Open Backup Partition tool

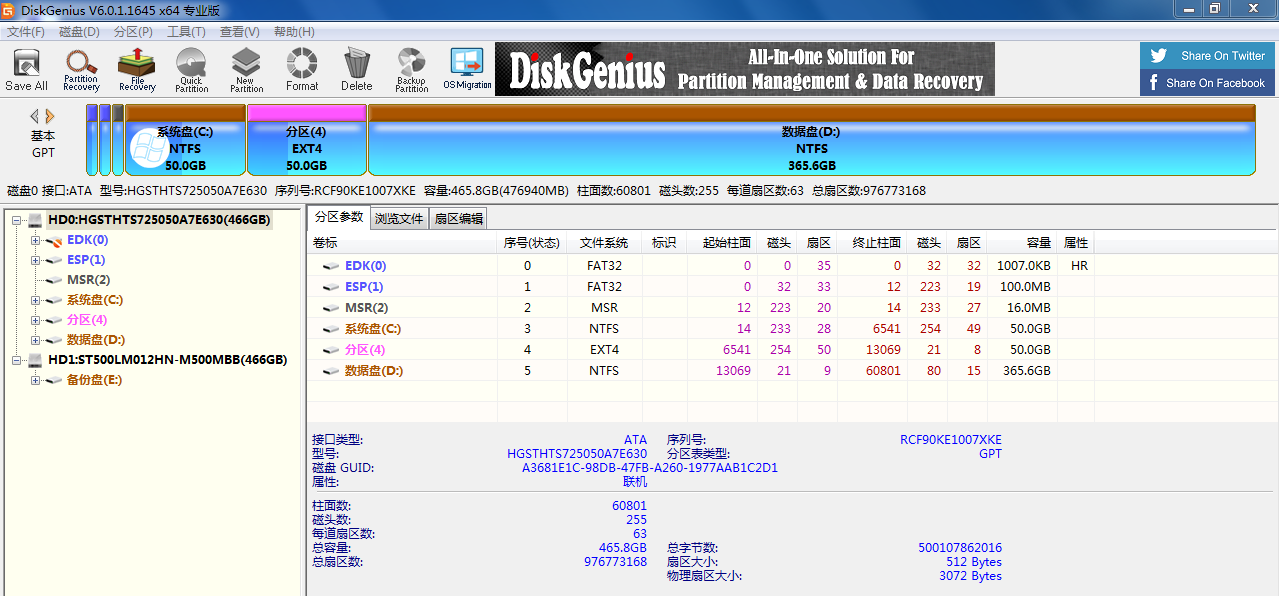coord(411,70)
